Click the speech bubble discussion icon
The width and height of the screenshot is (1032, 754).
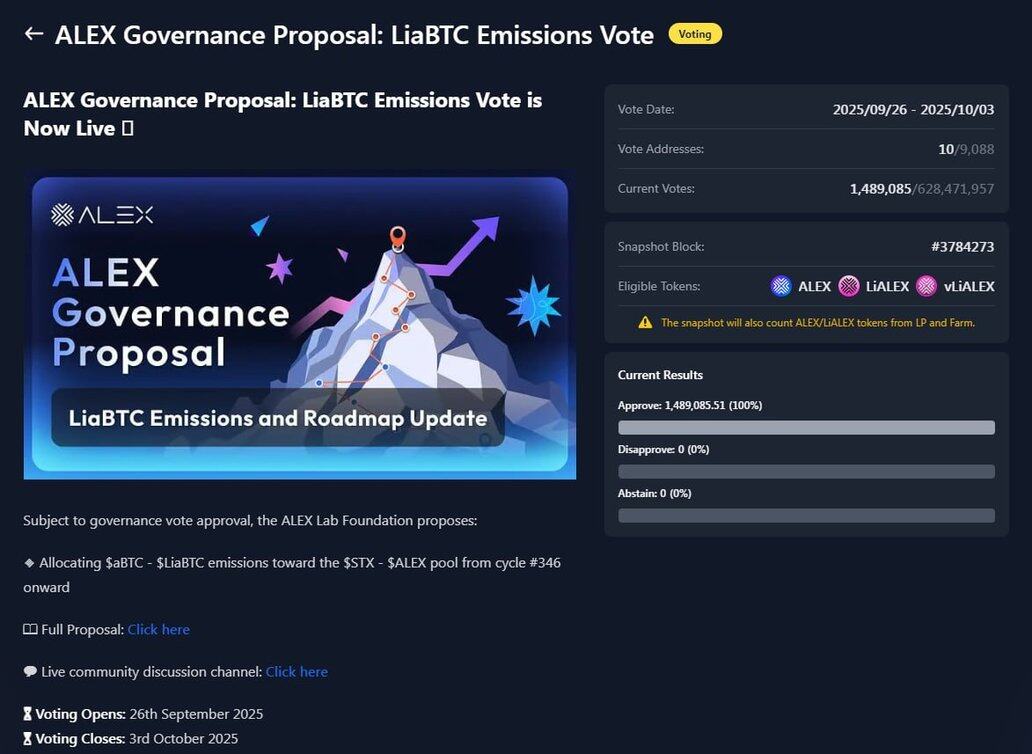point(30,671)
